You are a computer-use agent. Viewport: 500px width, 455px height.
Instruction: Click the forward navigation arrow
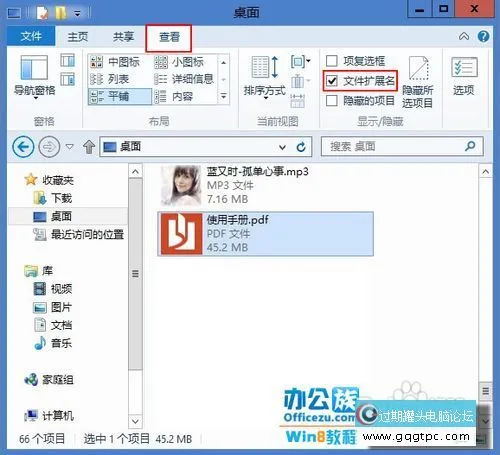tap(49, 147)
